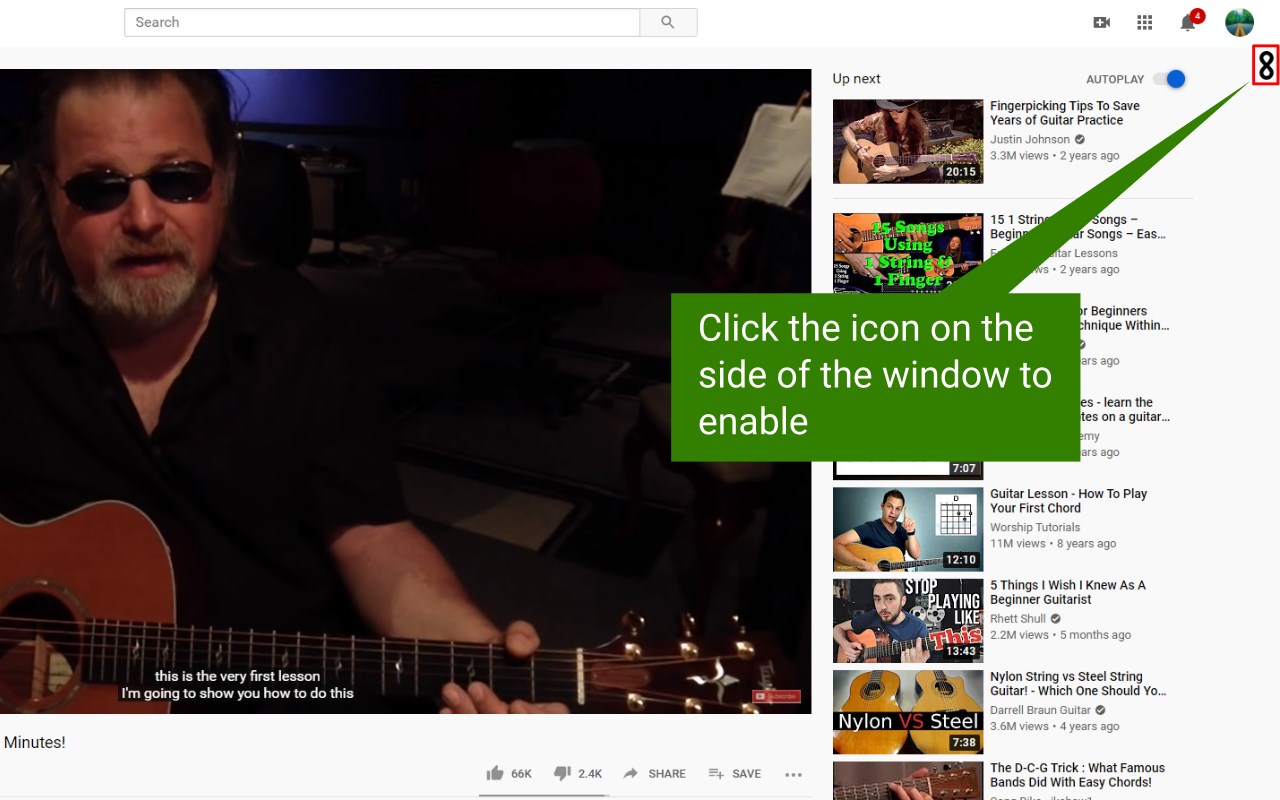1280x800 pixels.
Task: Open 5 Things I Wish thumbnail
Action: tap(908, 620)
